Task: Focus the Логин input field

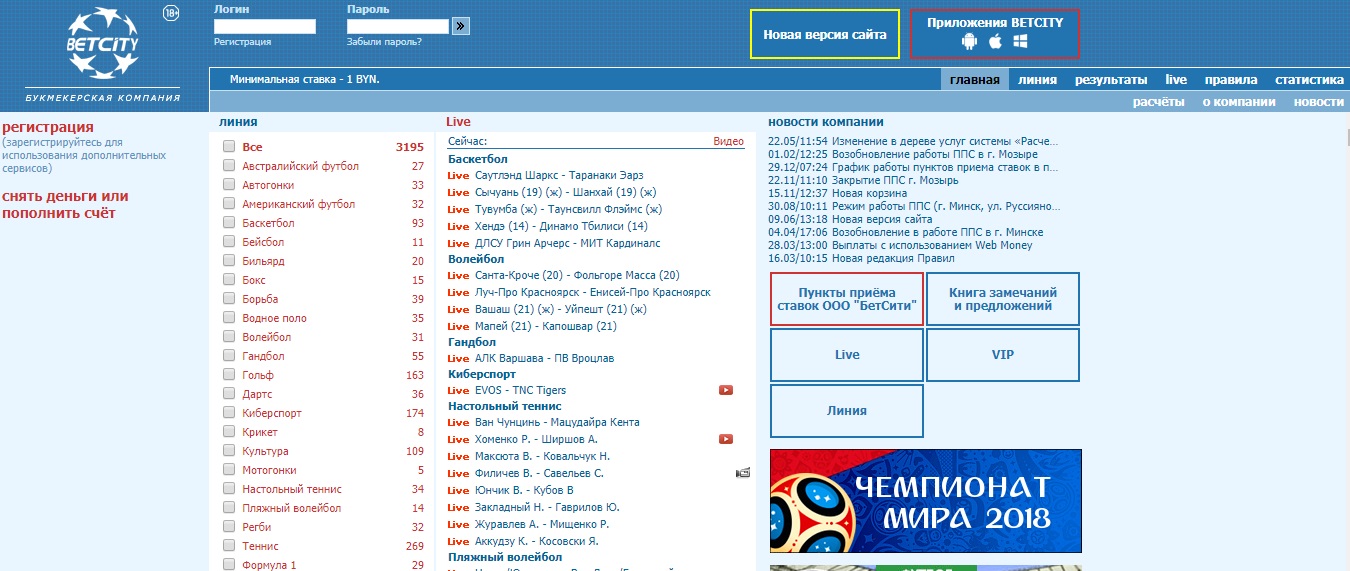Action: 265,26
